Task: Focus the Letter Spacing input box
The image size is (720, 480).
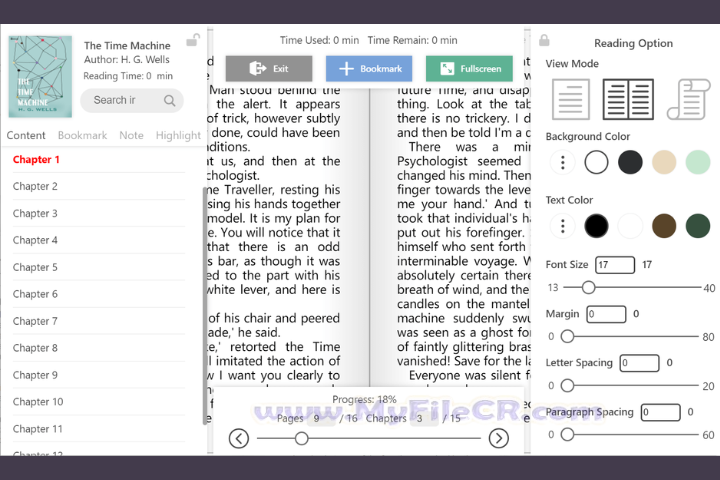Action: point(639,363)
